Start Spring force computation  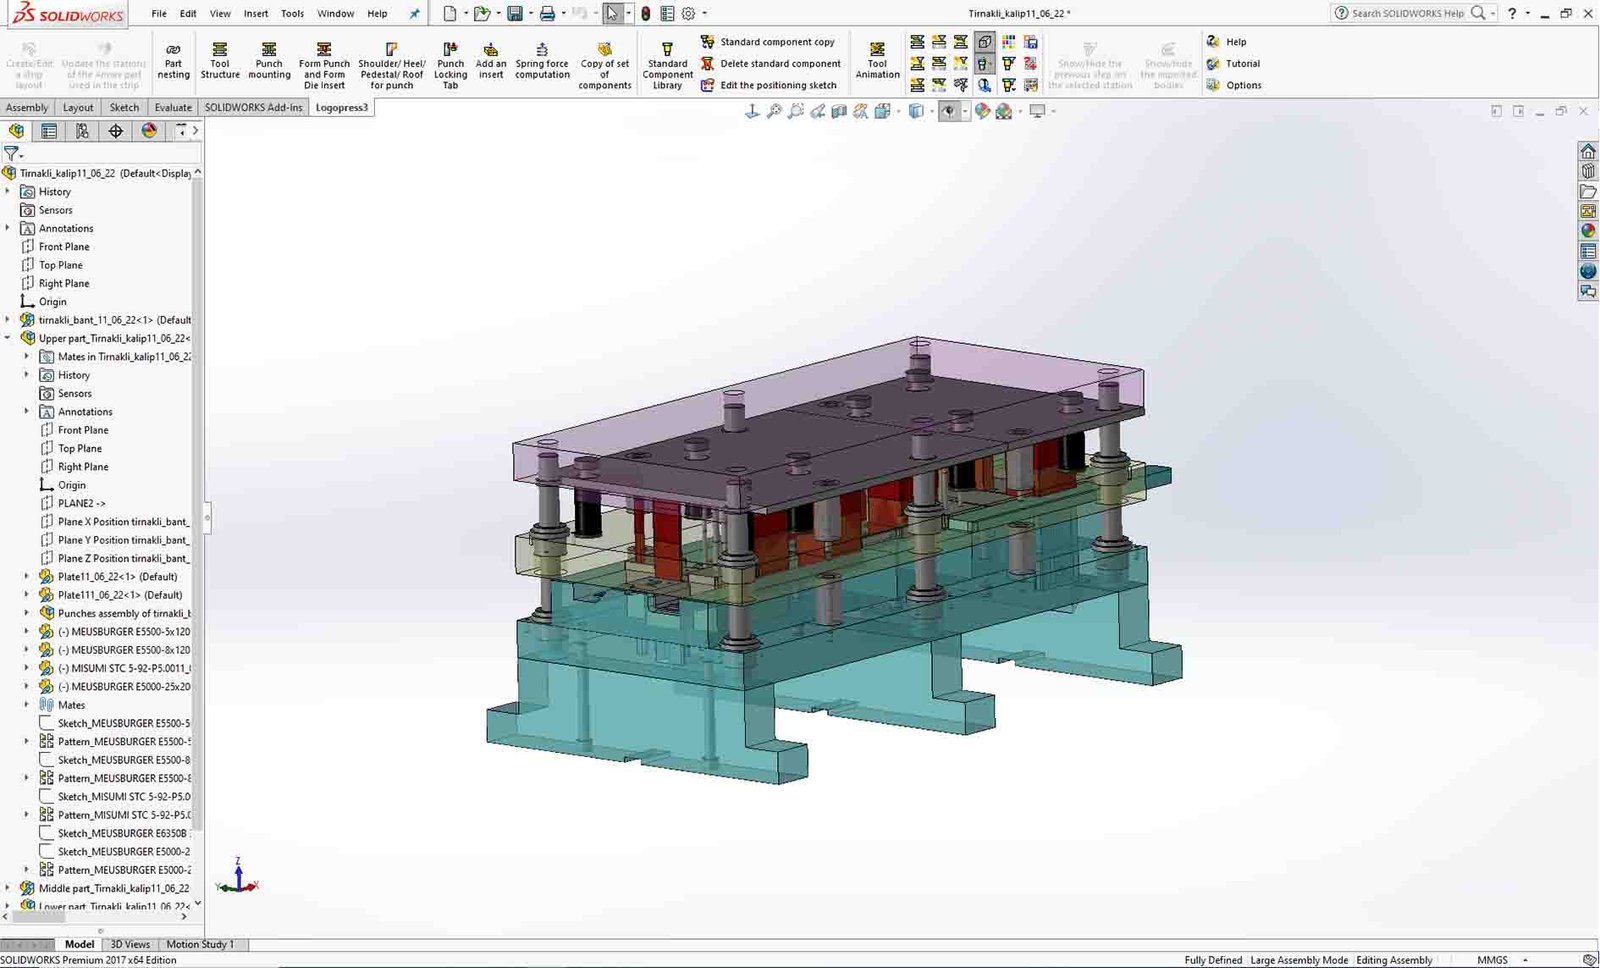click(x=542, y=61)
